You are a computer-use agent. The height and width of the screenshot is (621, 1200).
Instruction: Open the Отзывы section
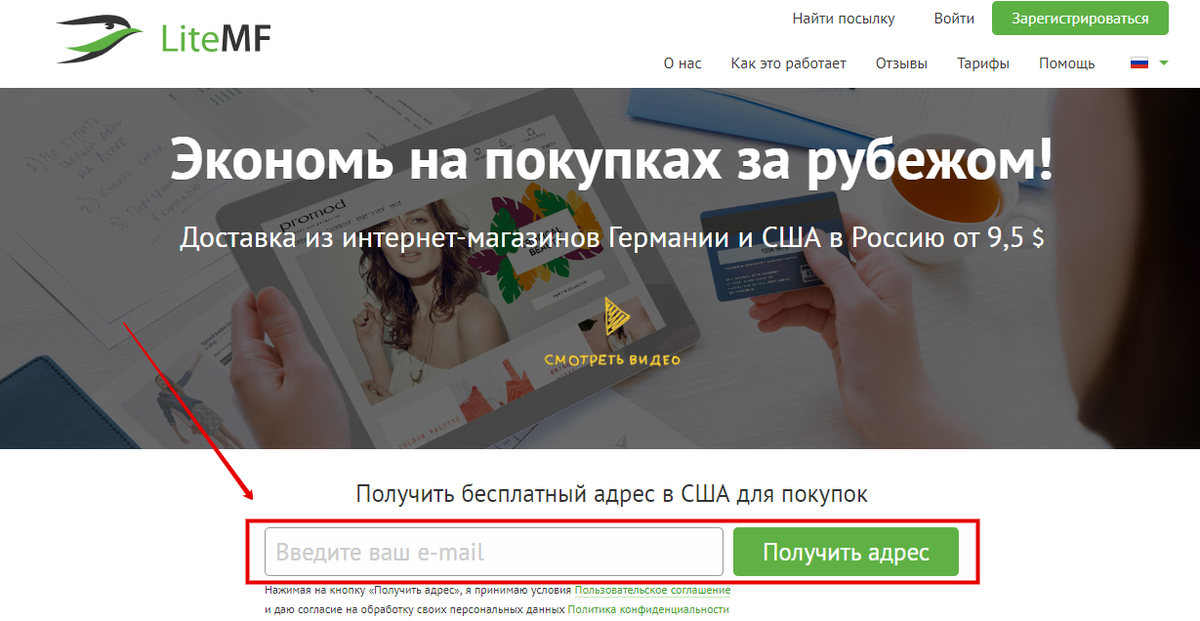click(x=901, y=63)
